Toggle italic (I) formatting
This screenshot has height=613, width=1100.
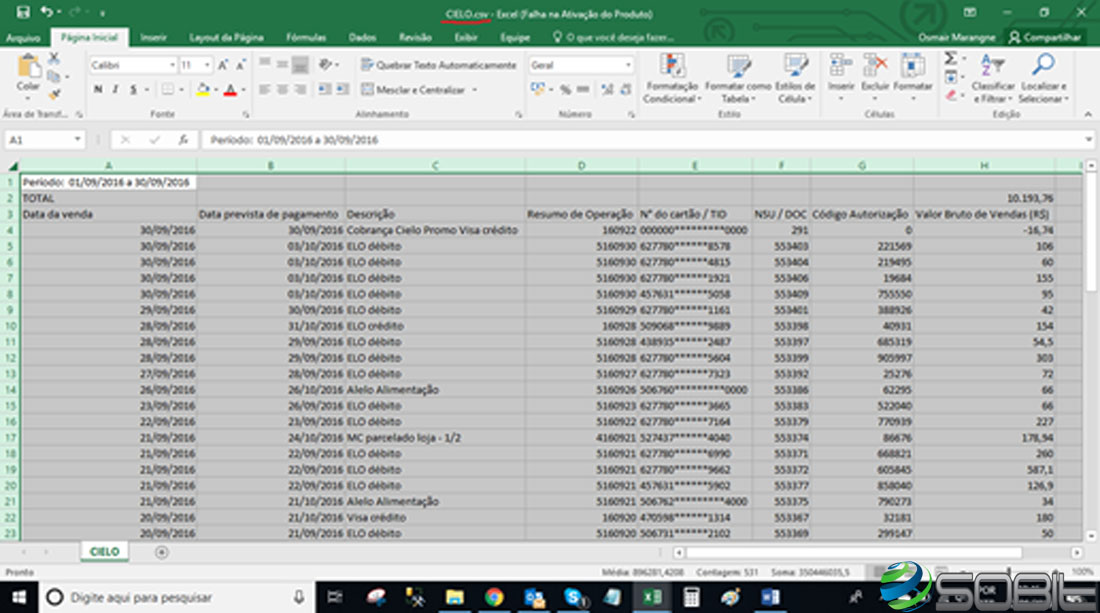coord(116,90)
